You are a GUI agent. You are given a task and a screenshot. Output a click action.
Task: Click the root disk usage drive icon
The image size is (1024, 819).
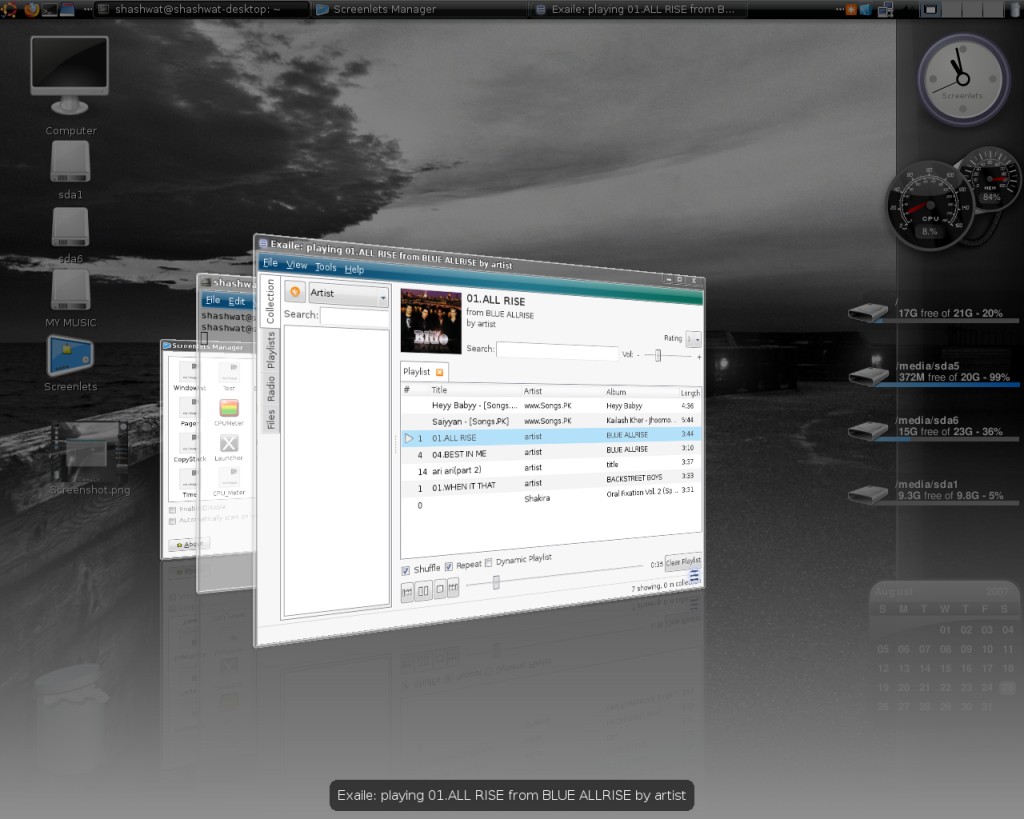[868, 312]
